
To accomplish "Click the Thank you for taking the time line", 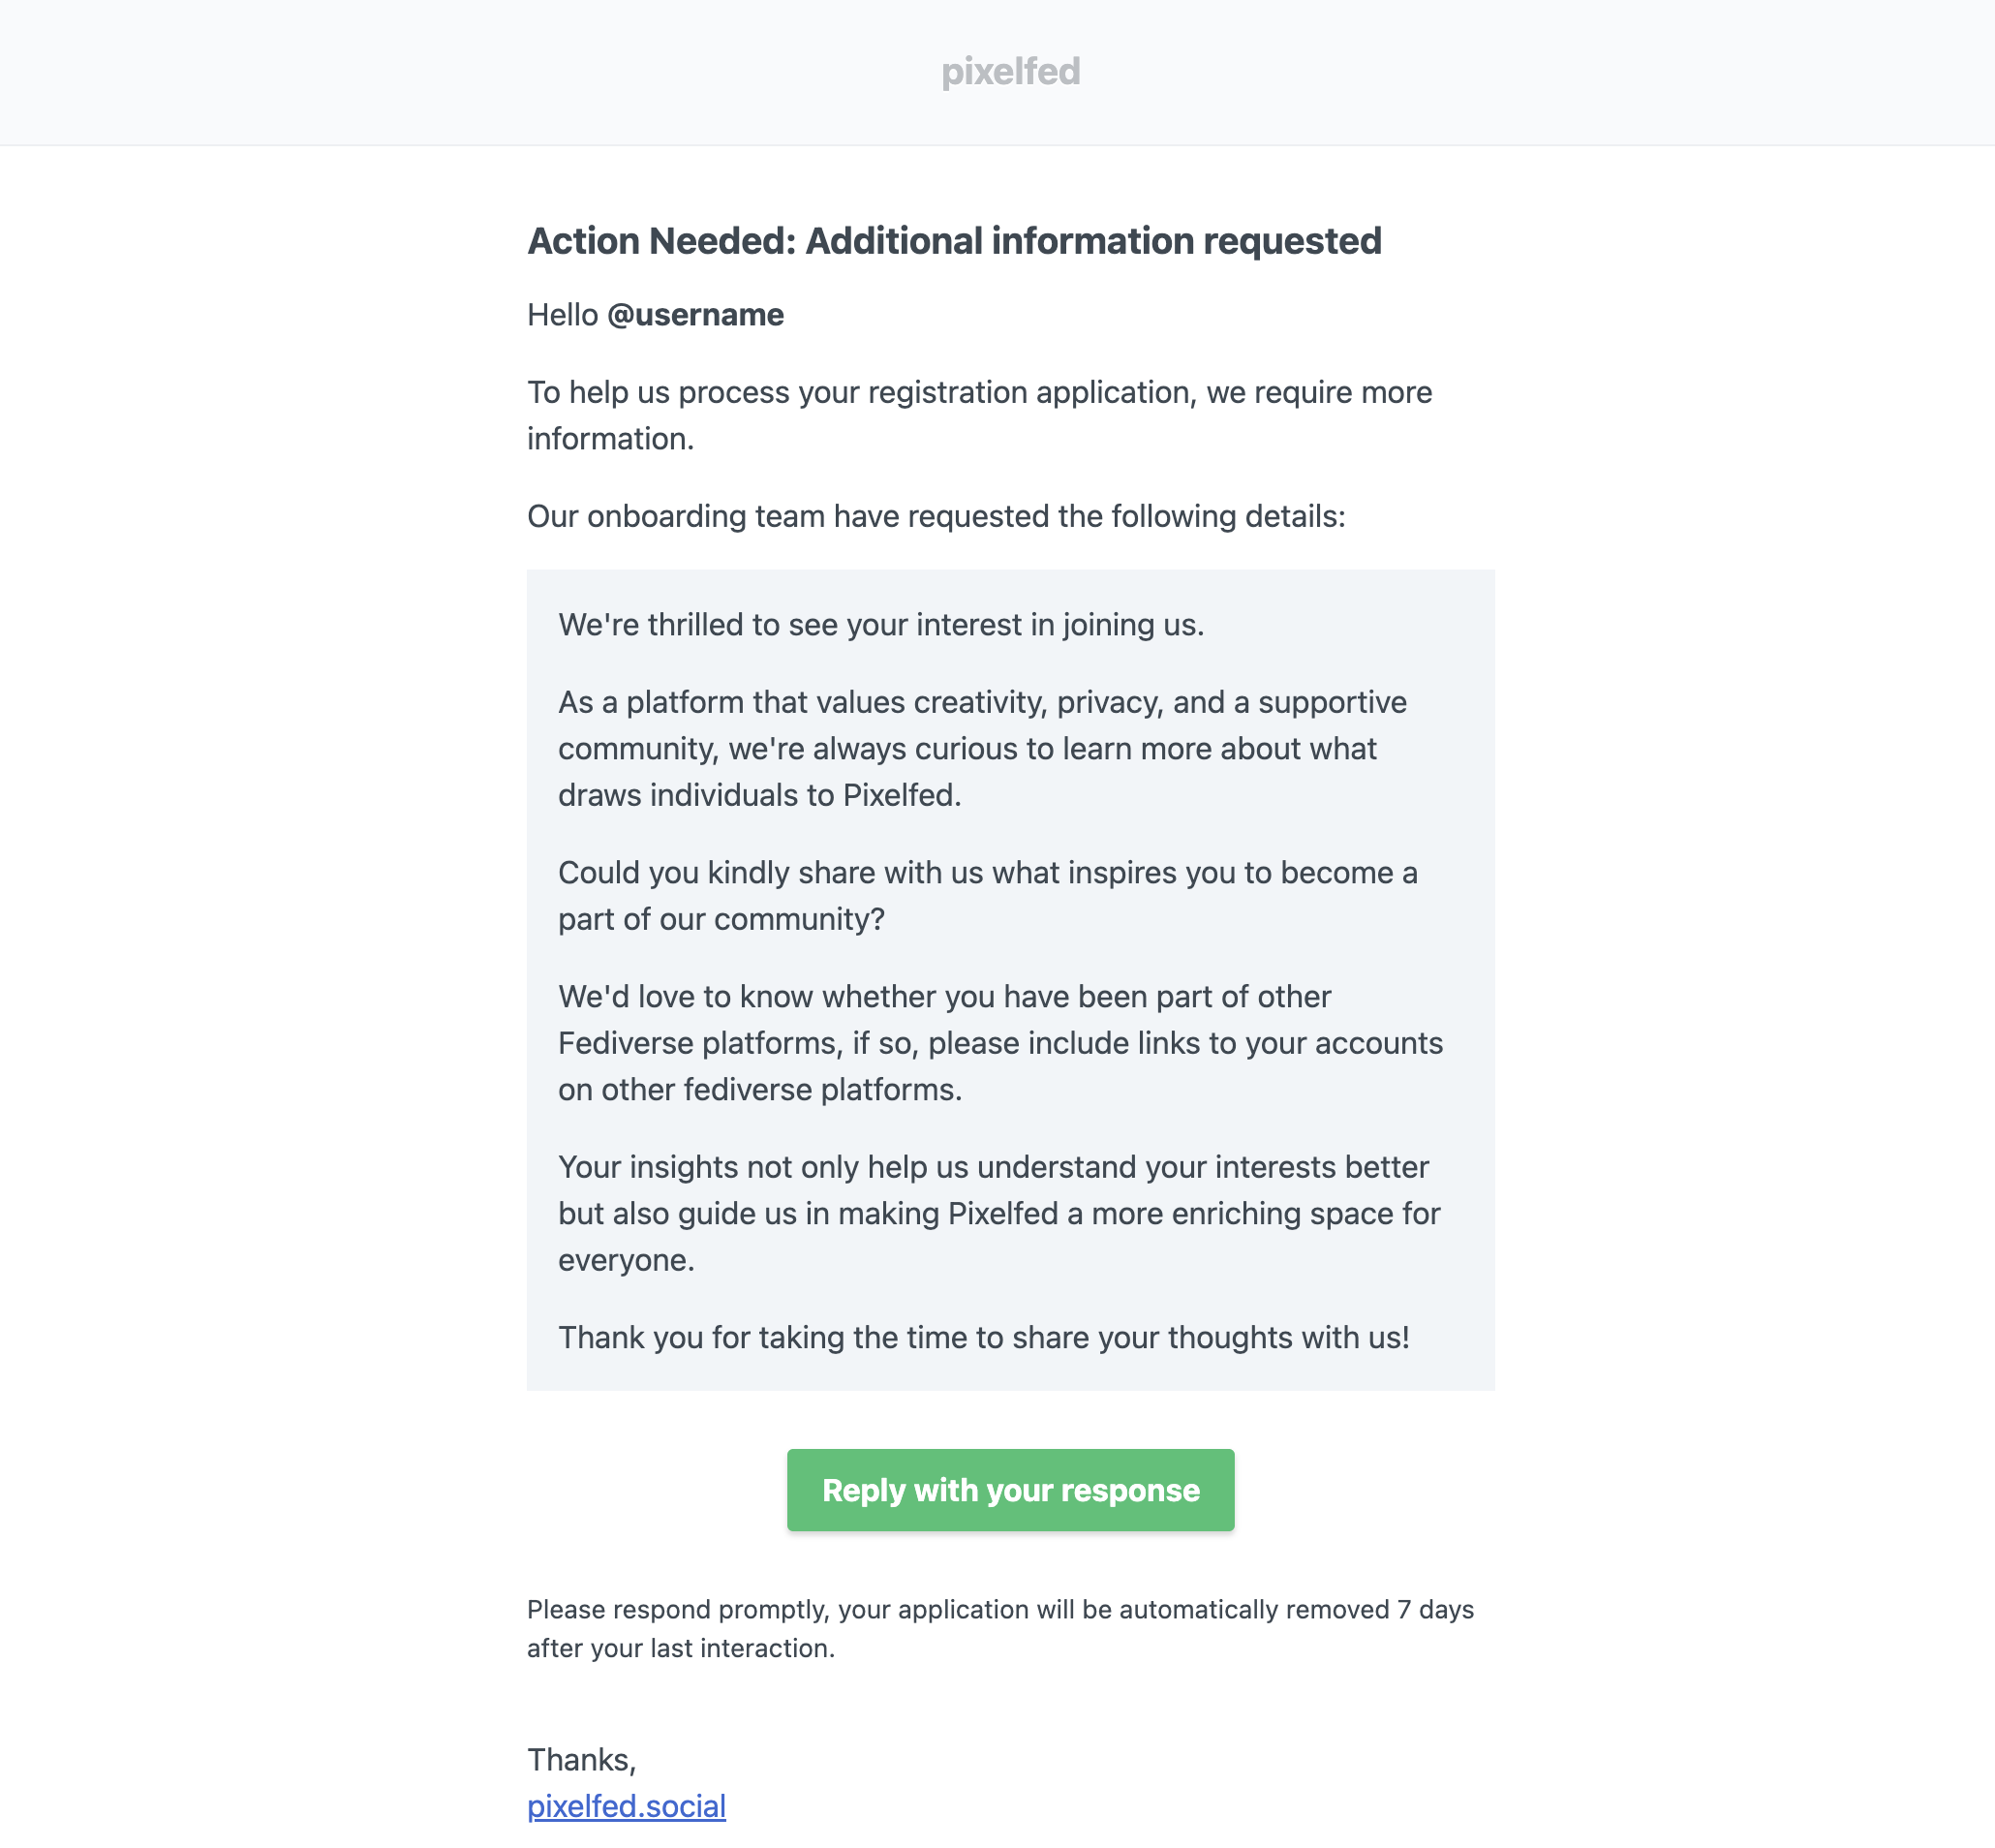I will (983, 1337).
